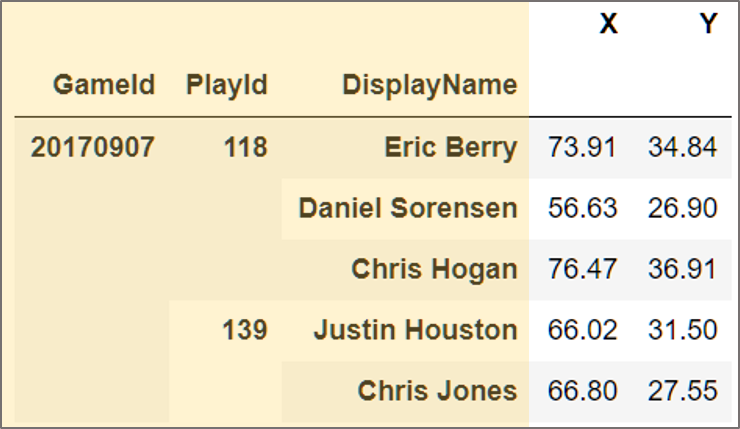Click X value 73.91
740x429 pixels.
pyautogui.click(x=582, y=147)
